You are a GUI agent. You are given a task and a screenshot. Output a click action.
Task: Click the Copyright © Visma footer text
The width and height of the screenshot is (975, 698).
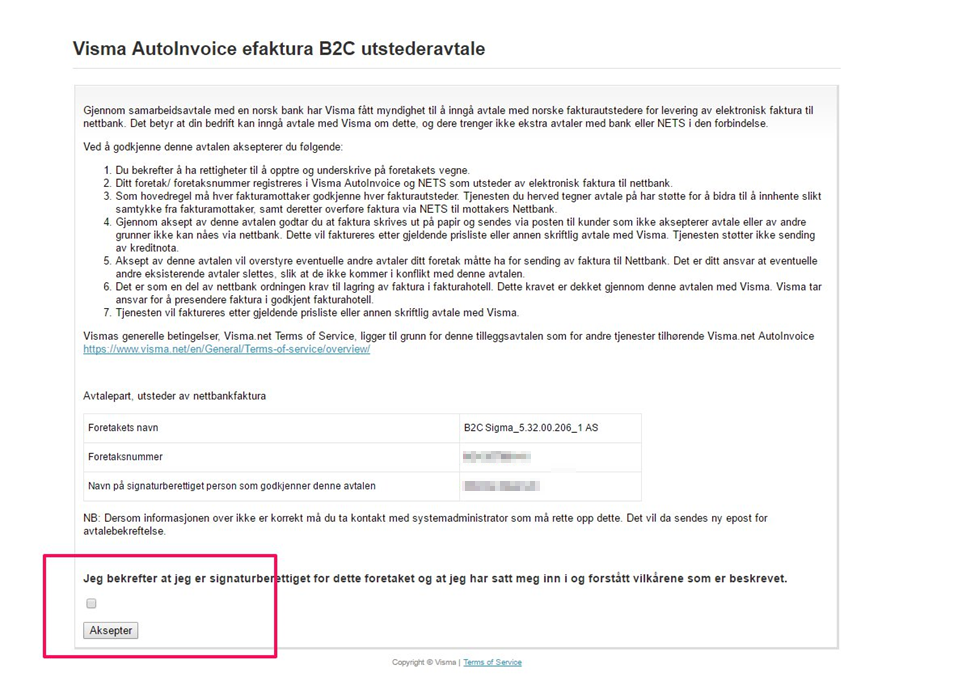tap(424, 662)
